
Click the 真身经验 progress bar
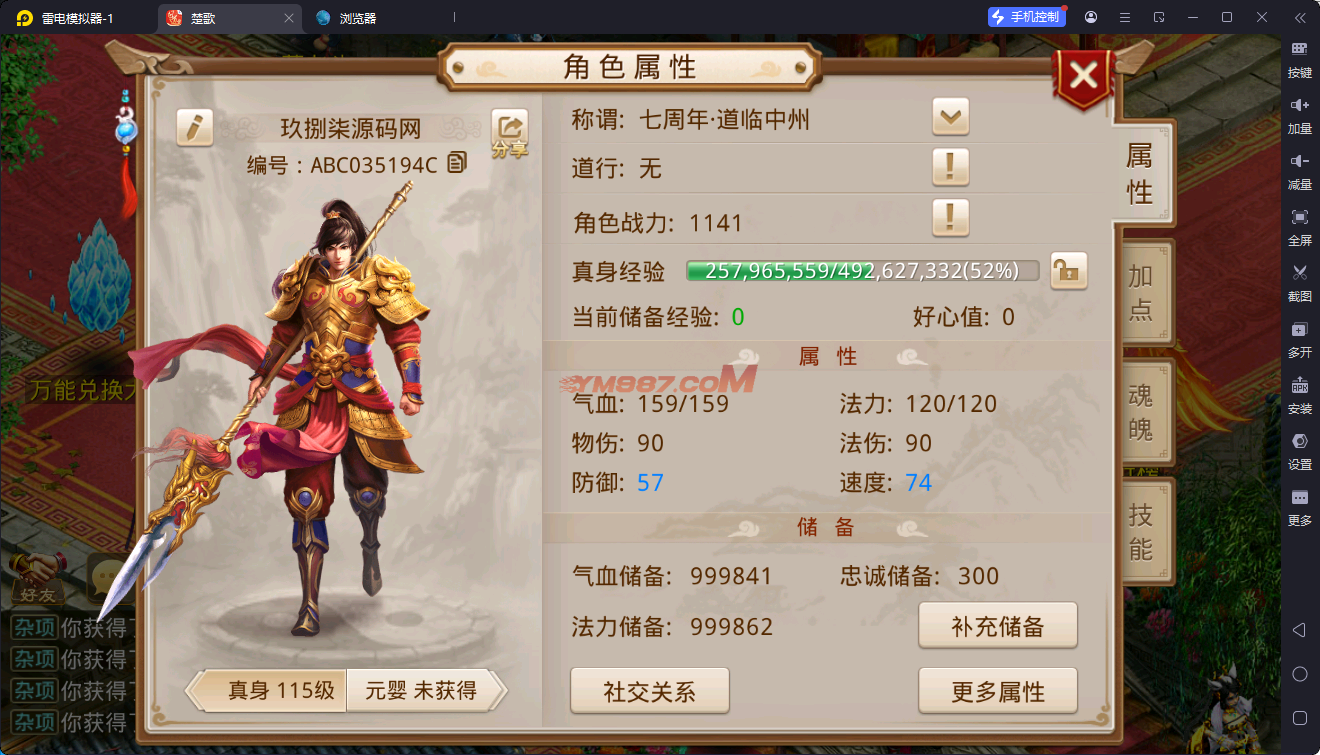(862, 270)
